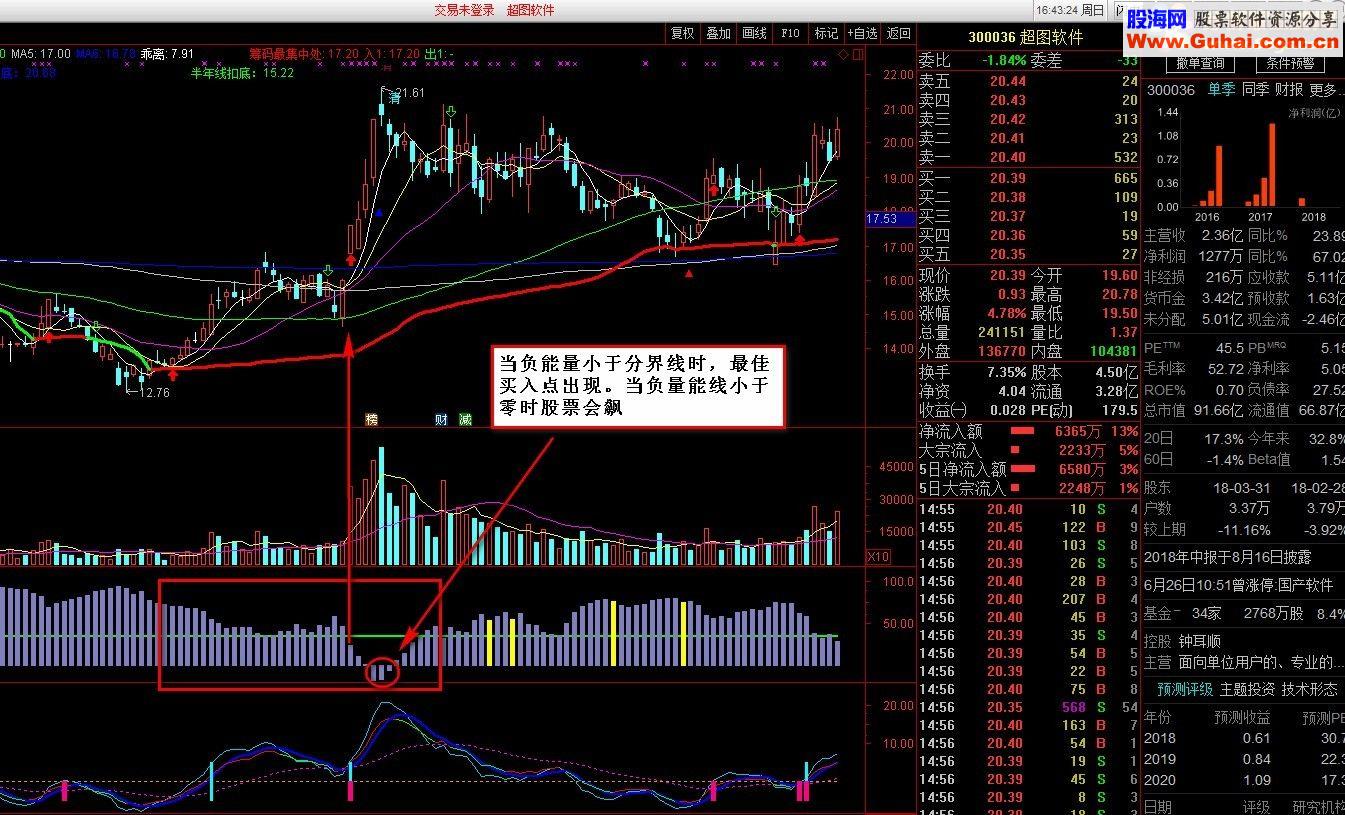Click the 返回 back button
This screenshot has width=1345, height=815.
(x=899, y=33)
